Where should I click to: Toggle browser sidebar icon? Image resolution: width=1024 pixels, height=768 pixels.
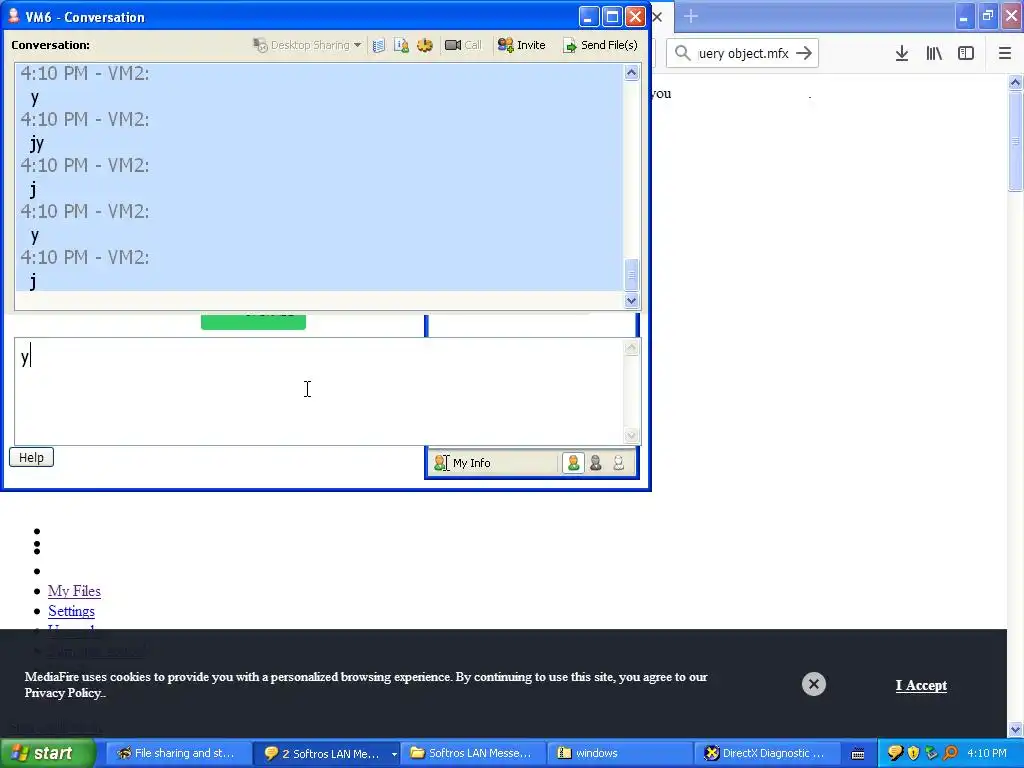pyautogui.click(x=966, y=54)
